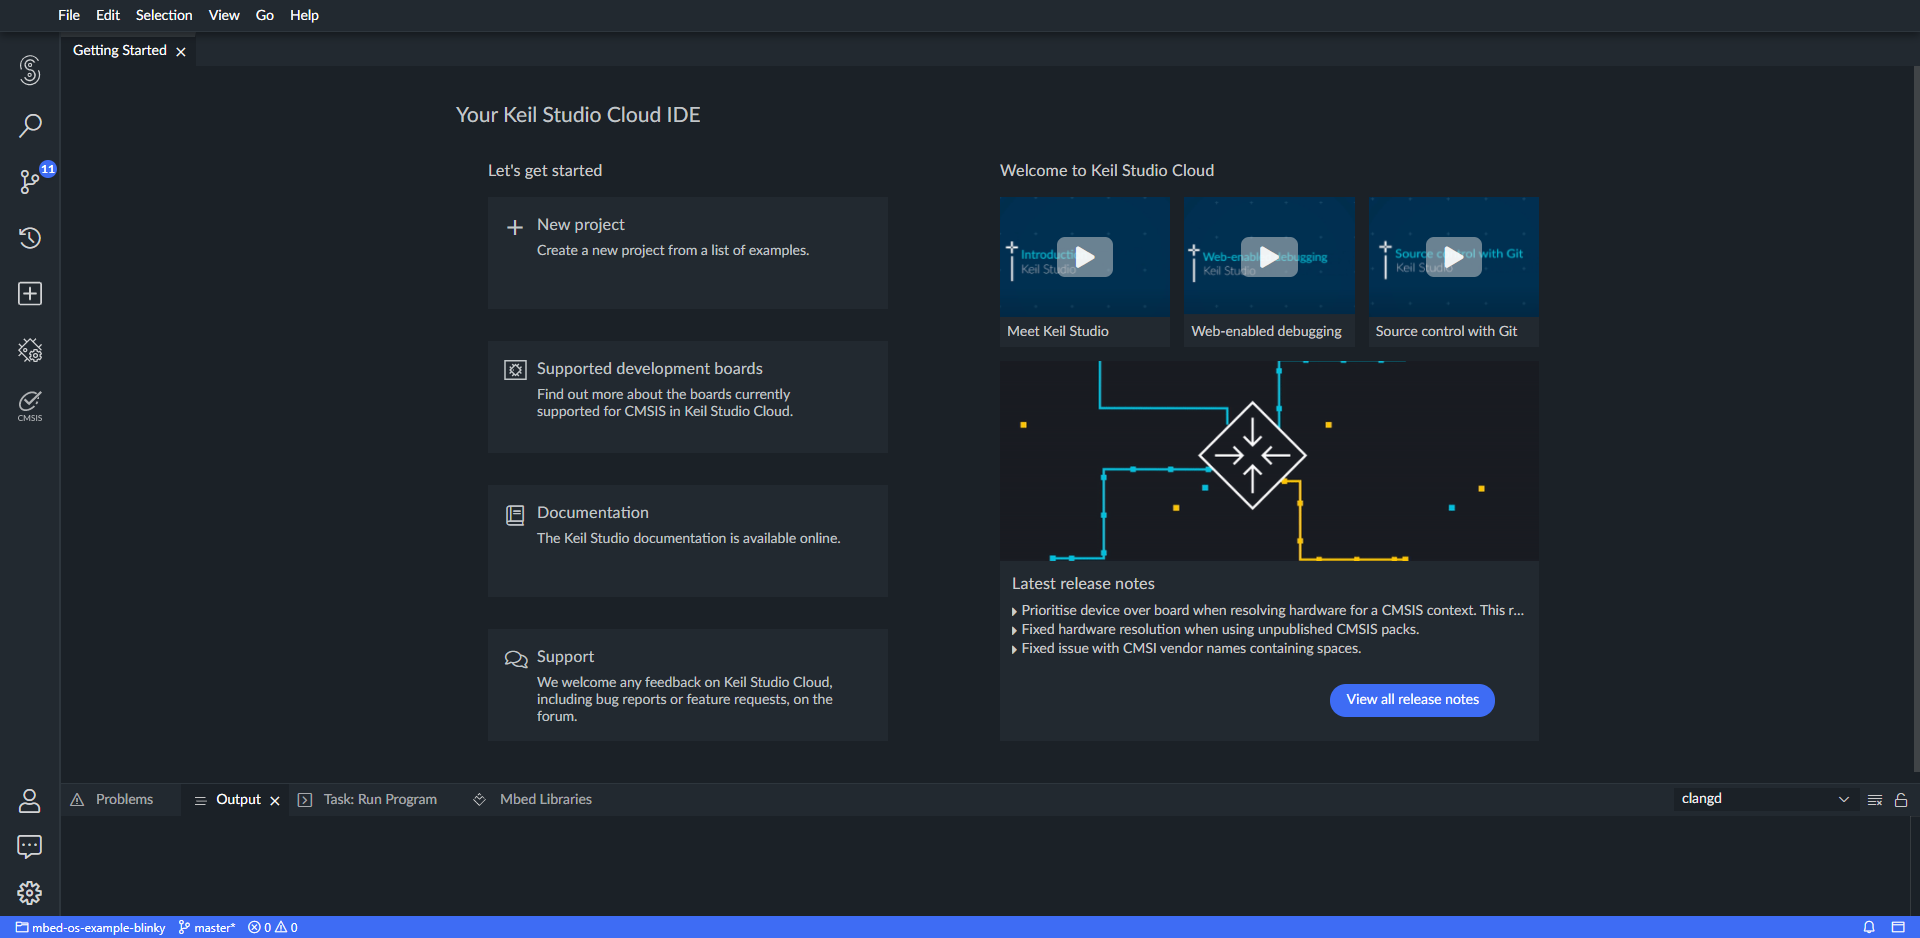
Task: Toggle the bottom panel from status bar
Action: (1898, 927)
